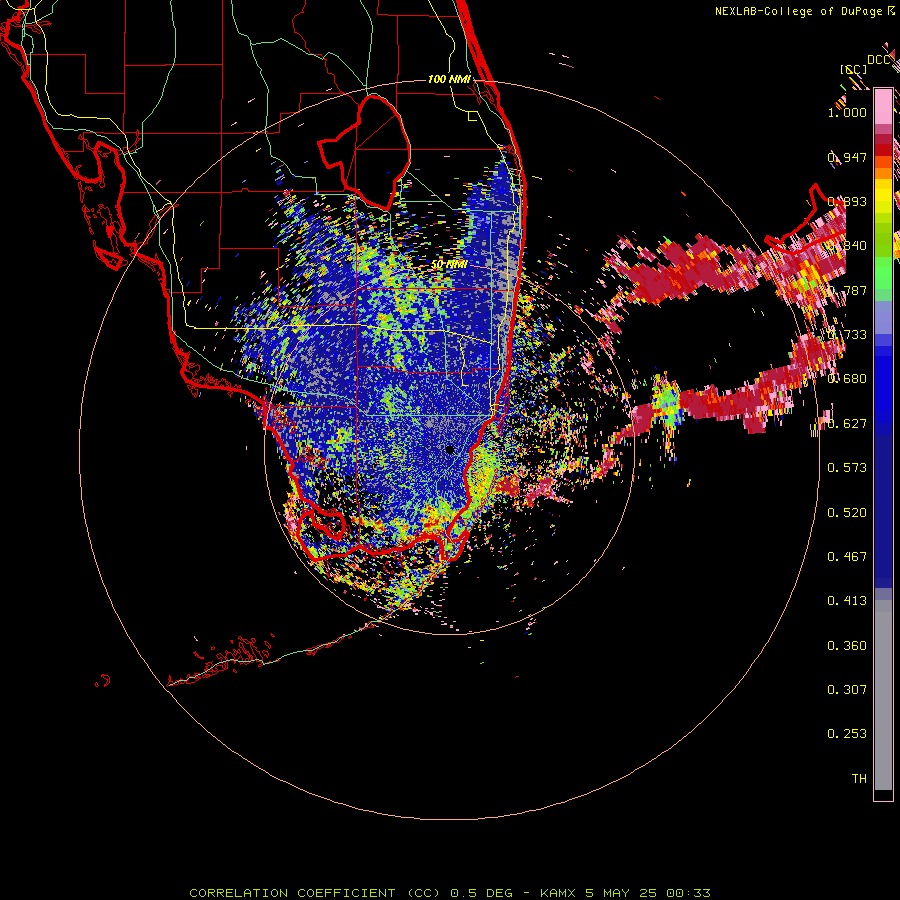This screenshot has height=900, width=900.
Task: Click the TH threshold label on scale
Action: (x=859, y=779)
